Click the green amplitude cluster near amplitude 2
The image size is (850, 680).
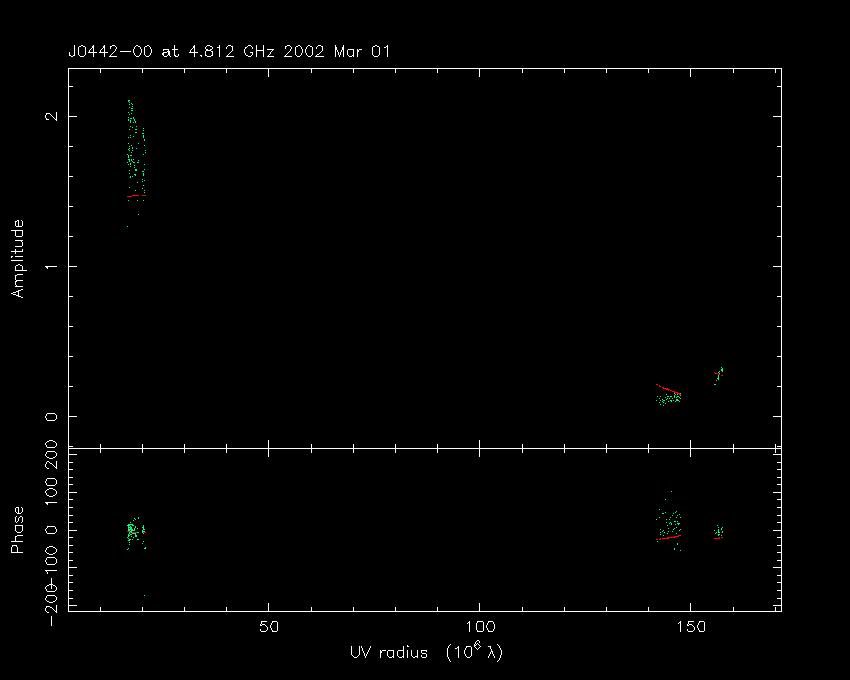(136, 157)
